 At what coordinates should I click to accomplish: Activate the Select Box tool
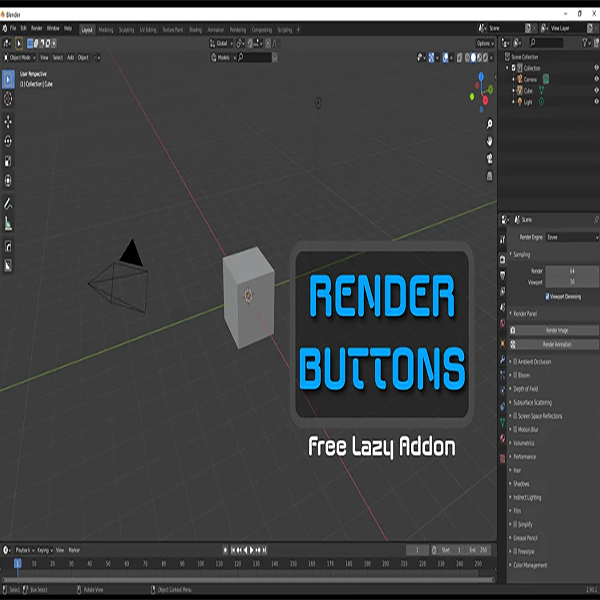click(x=8, y=79)
